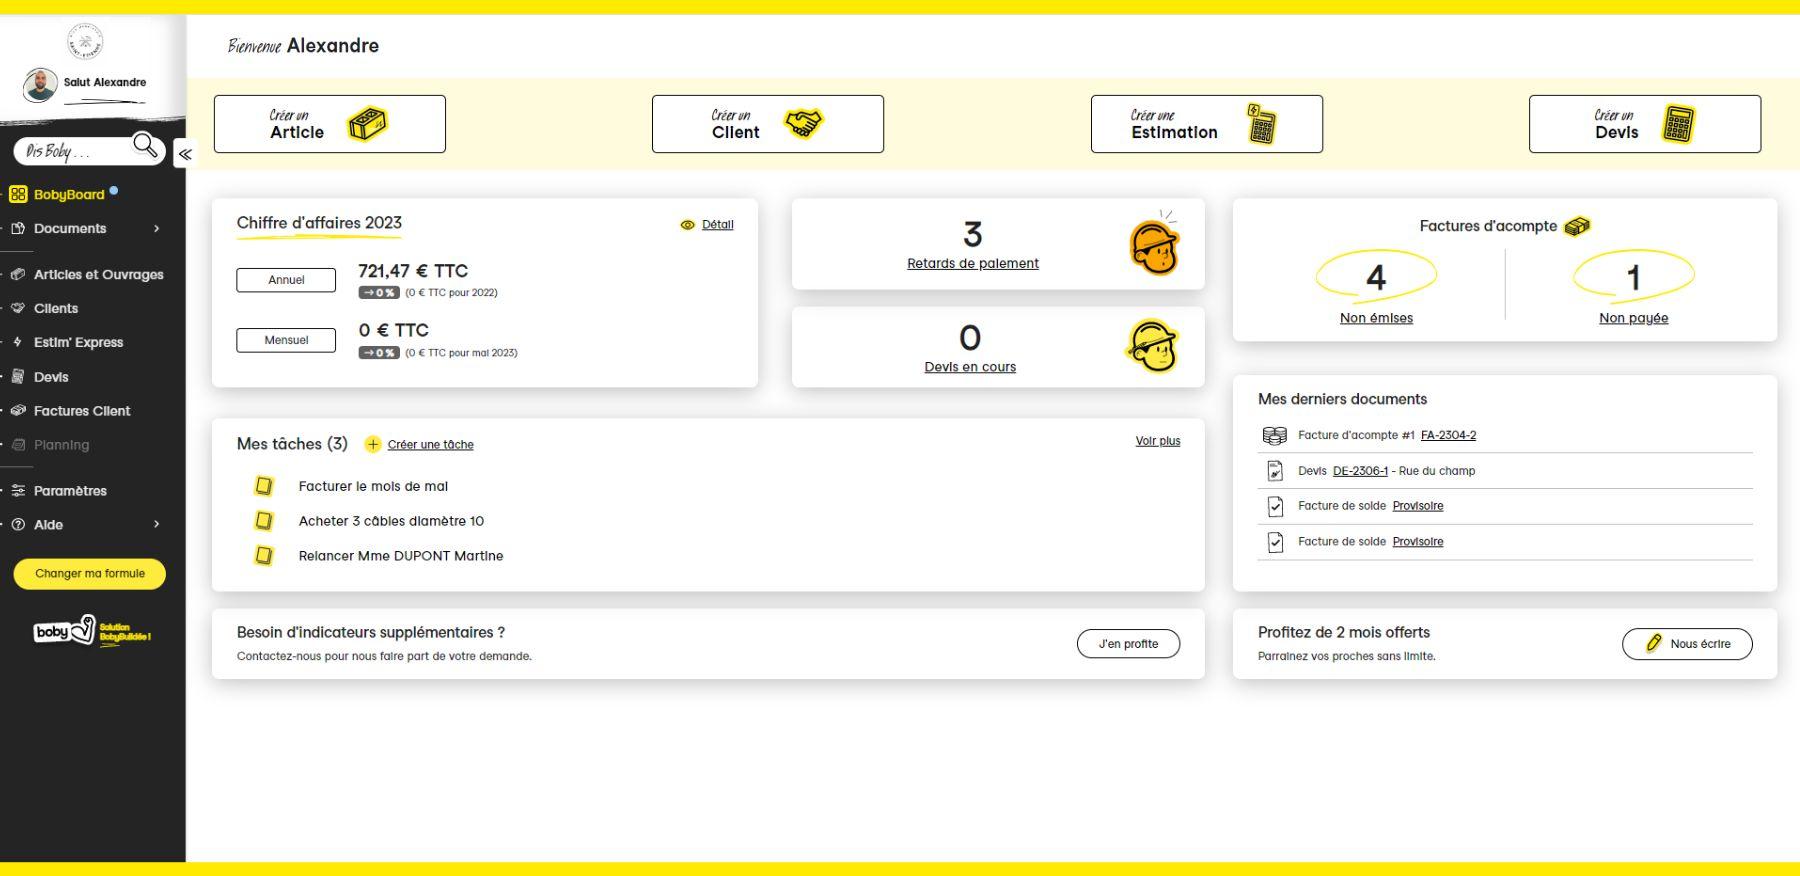
Task: Open the first Provisoire invoice link
Action: (1418, 506)
